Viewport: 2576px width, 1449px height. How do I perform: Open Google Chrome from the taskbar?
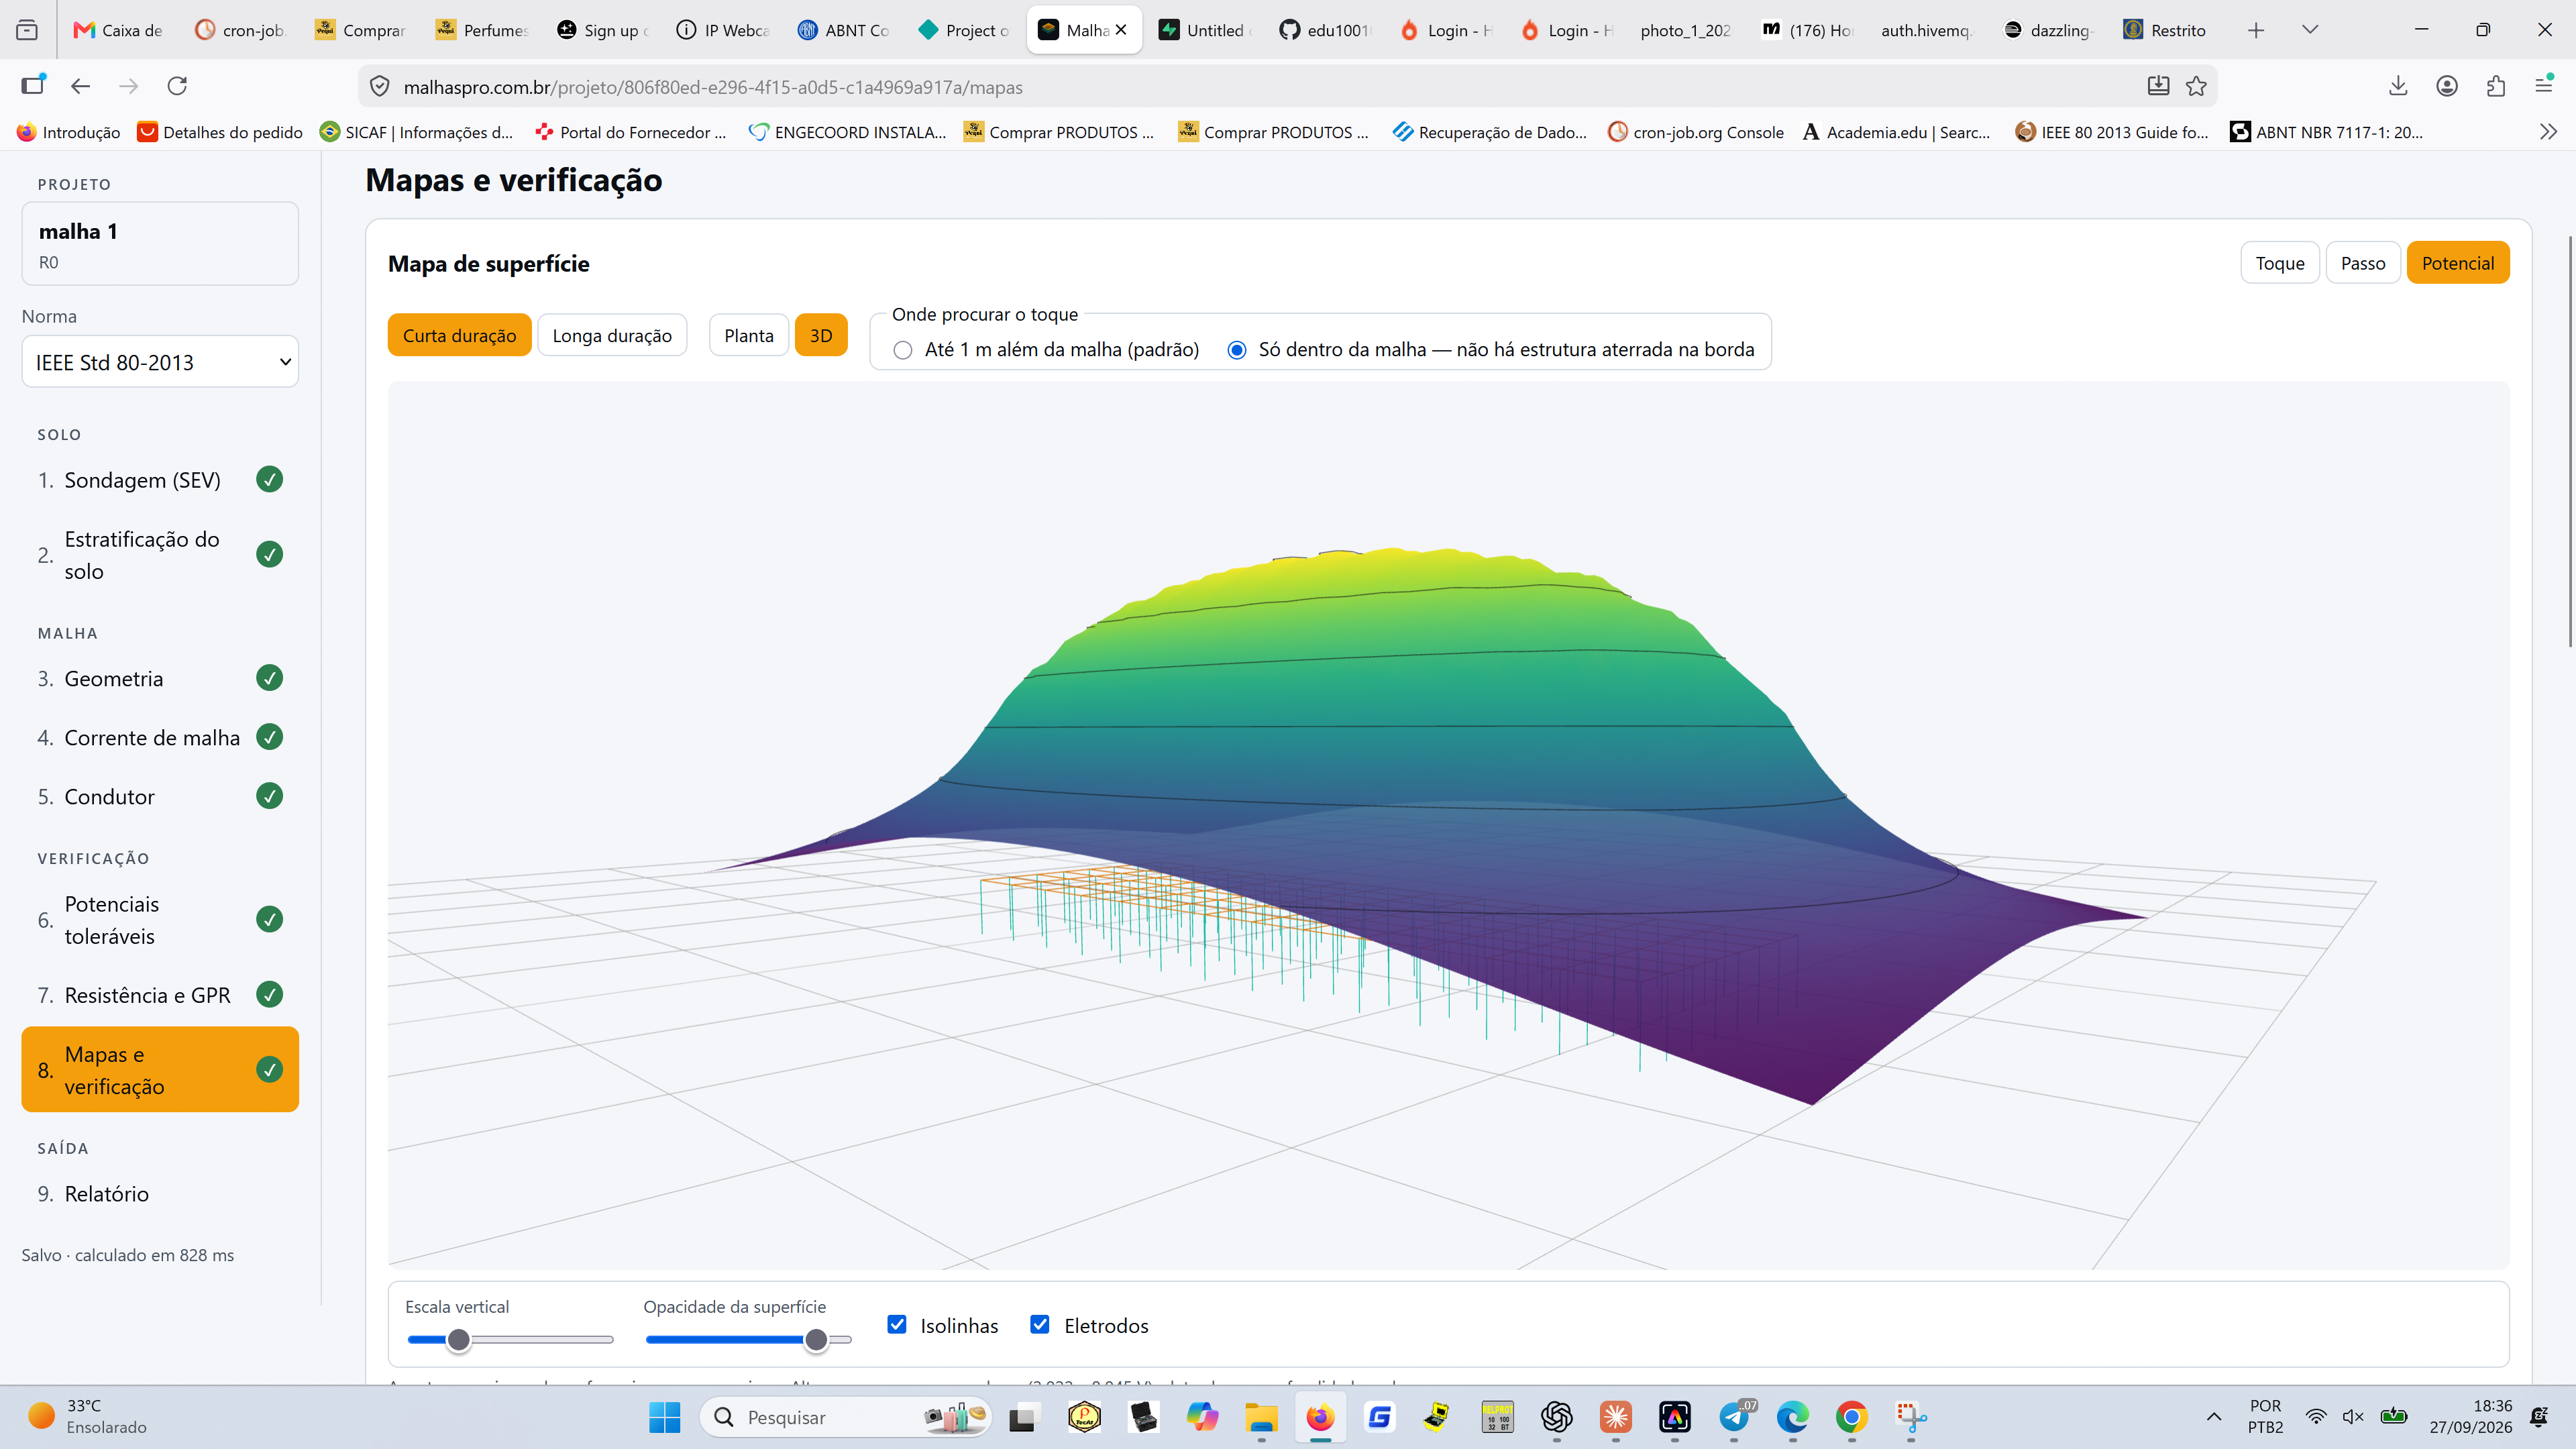pyautogui.click(x=1852, y=1417)
